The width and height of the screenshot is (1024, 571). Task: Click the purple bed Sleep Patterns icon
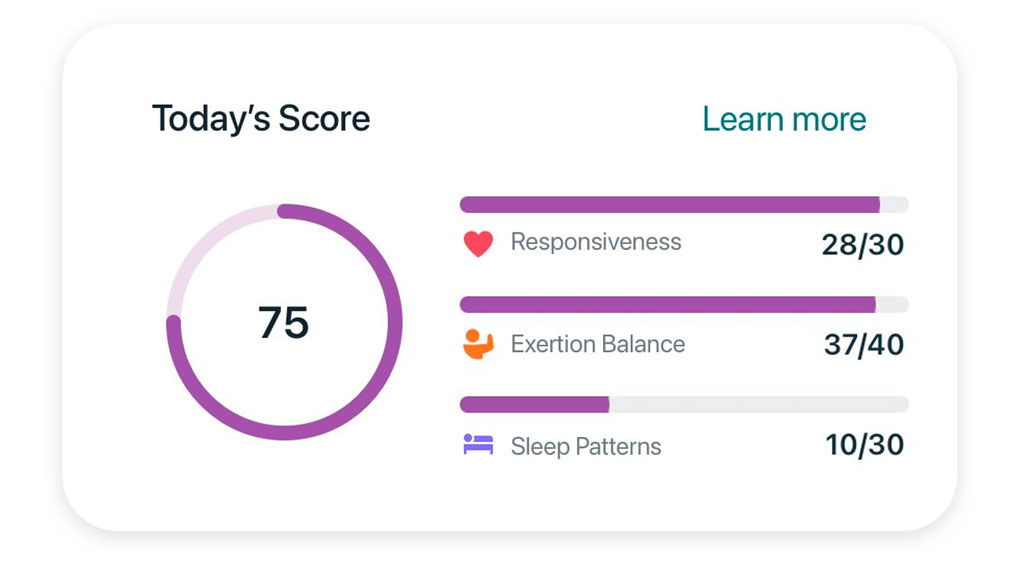478,445
